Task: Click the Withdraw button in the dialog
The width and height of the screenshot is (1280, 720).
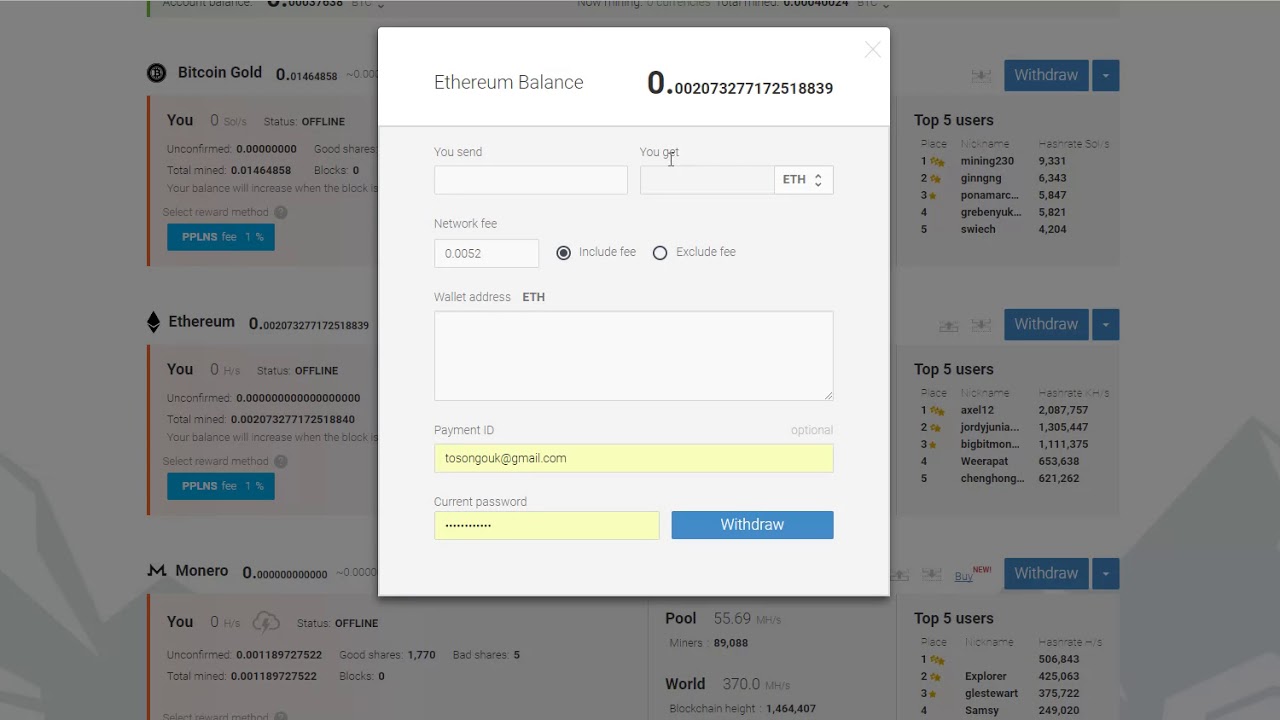Action: click(752, 525)
